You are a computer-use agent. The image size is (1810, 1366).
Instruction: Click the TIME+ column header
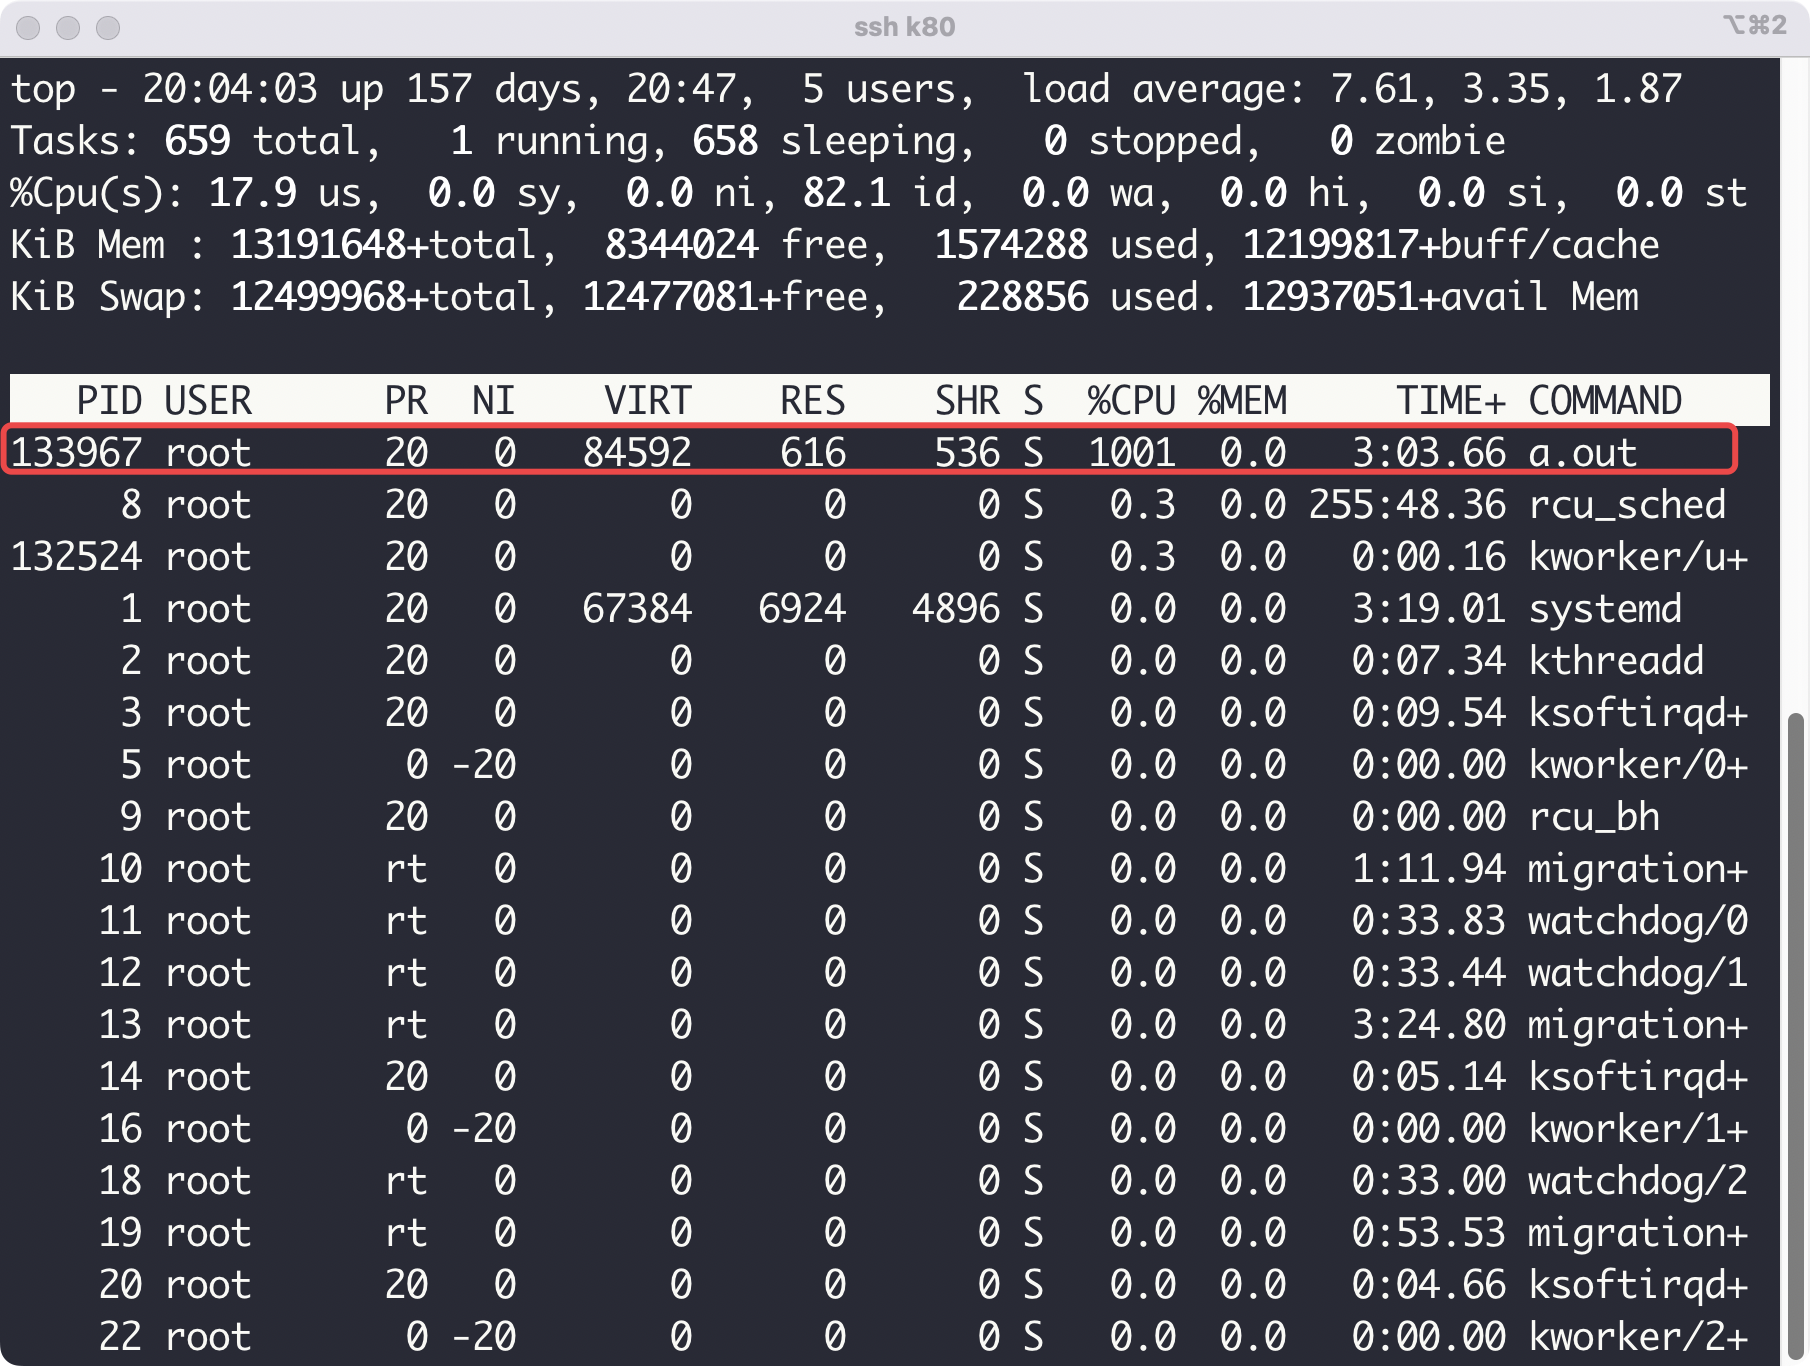(1450, 400)
